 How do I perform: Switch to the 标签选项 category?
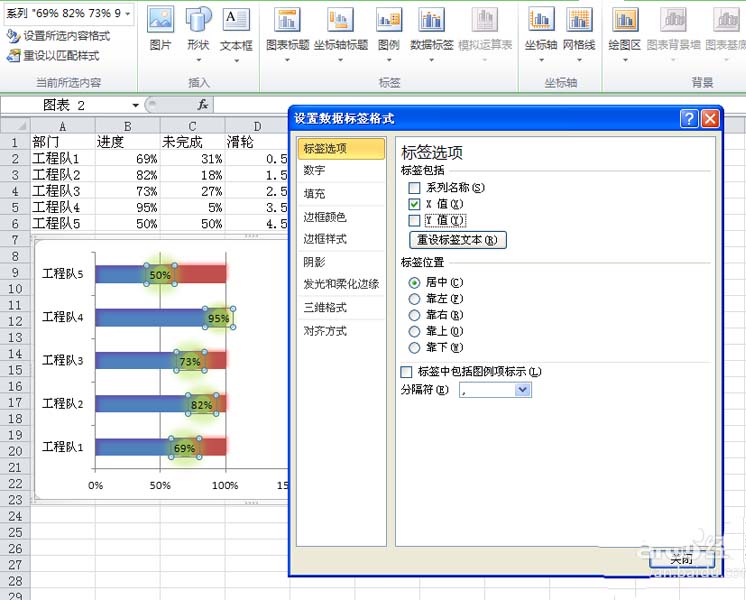coord(341,148)
